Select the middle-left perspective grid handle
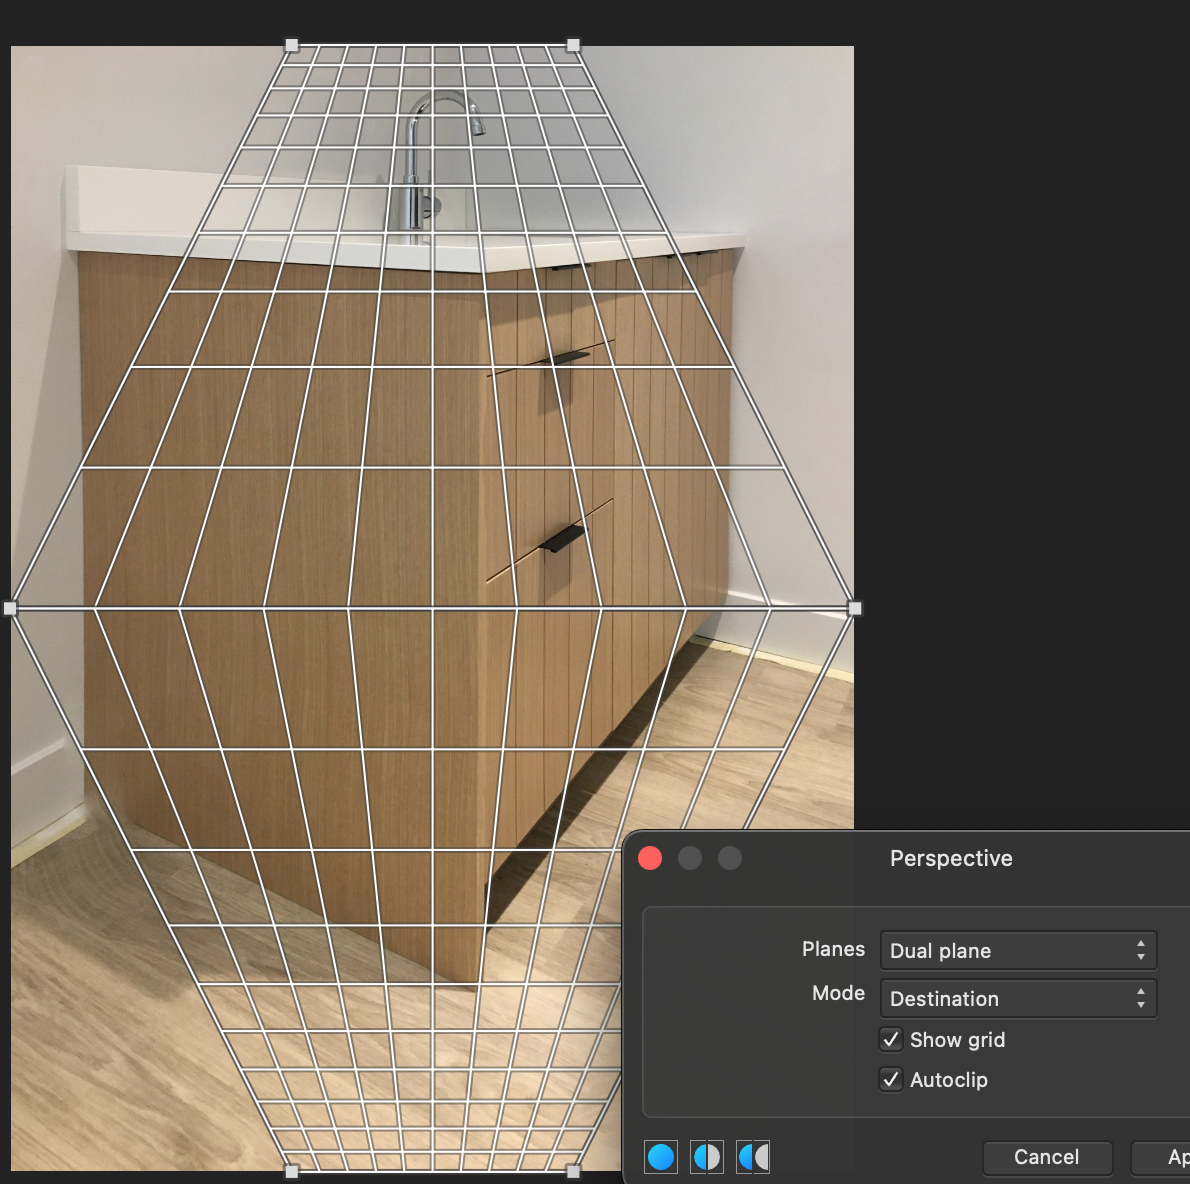Image resolution: width=1190 pixels, height=1184 pixels. click(x=10, y=608)
